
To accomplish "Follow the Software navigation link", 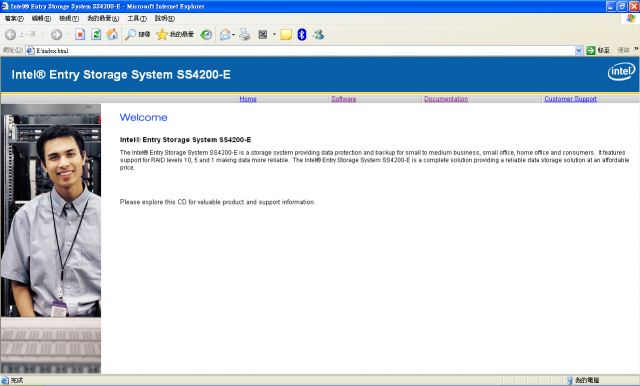I will [344, 99].
